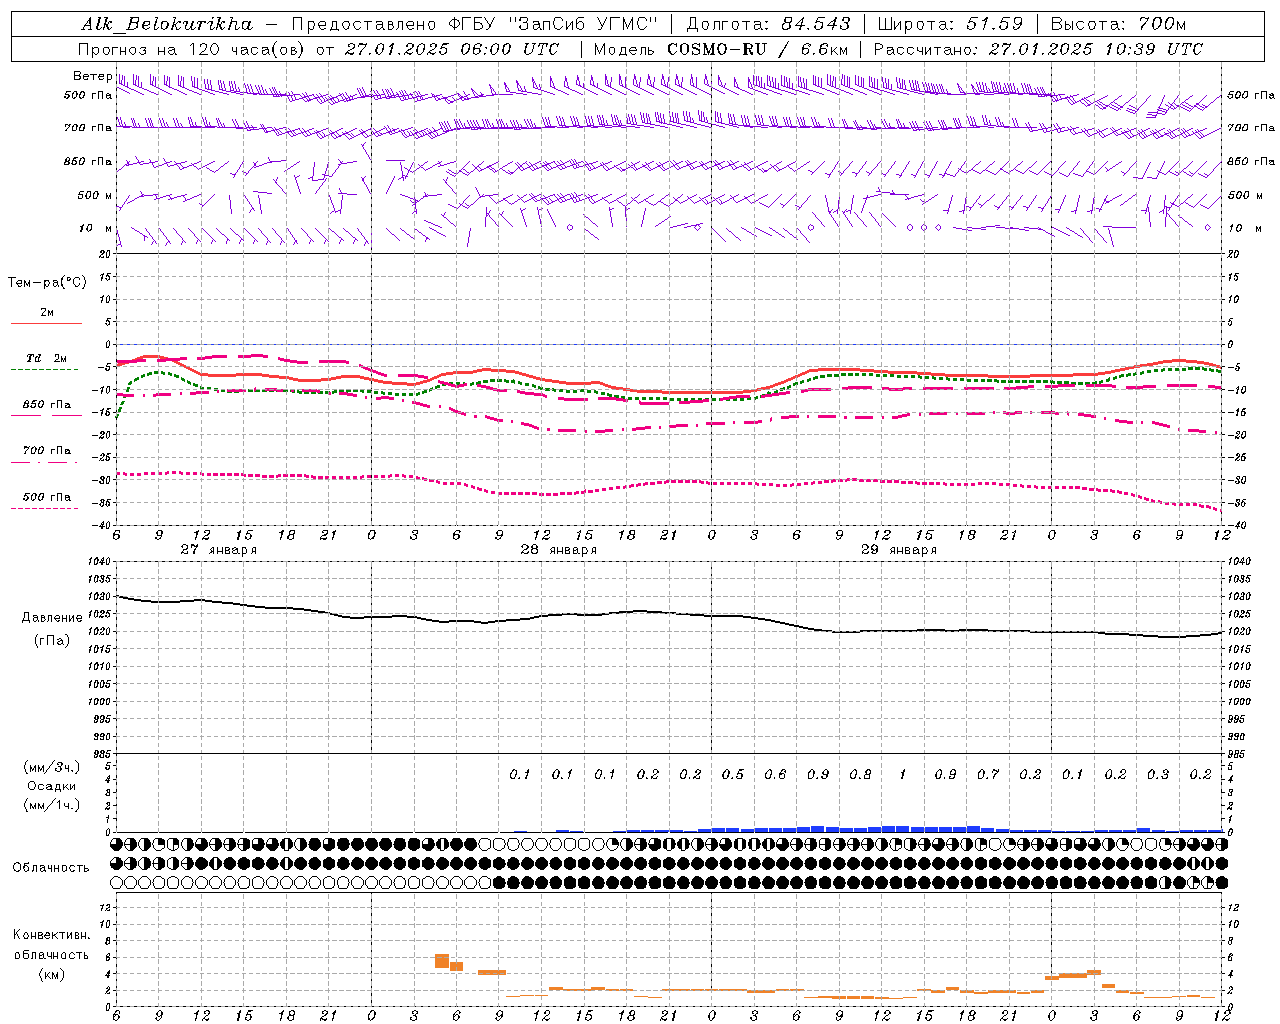Click the dash-dot line sample under '700 гПа' legend
This screenshot has width=1280, height=1024.
tap(45, 463)
